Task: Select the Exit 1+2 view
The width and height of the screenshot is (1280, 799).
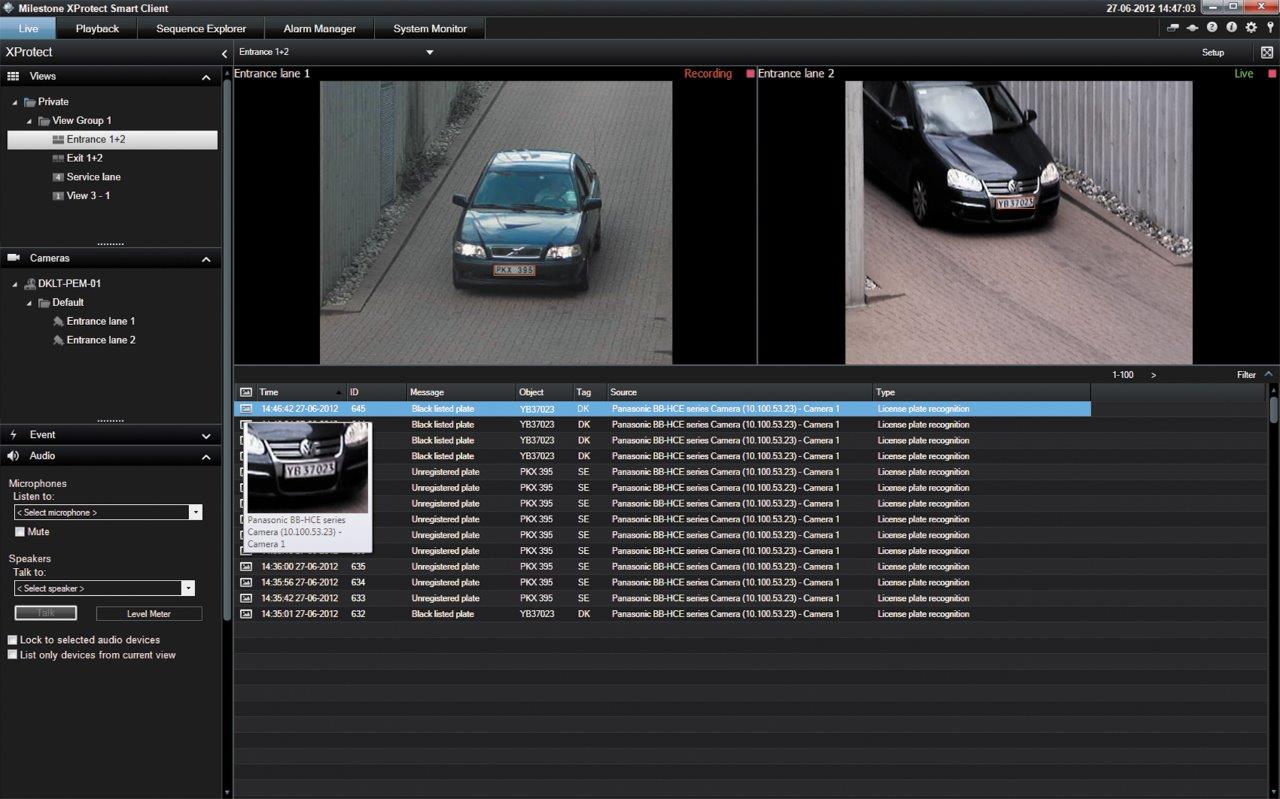Action: [85, 158]
